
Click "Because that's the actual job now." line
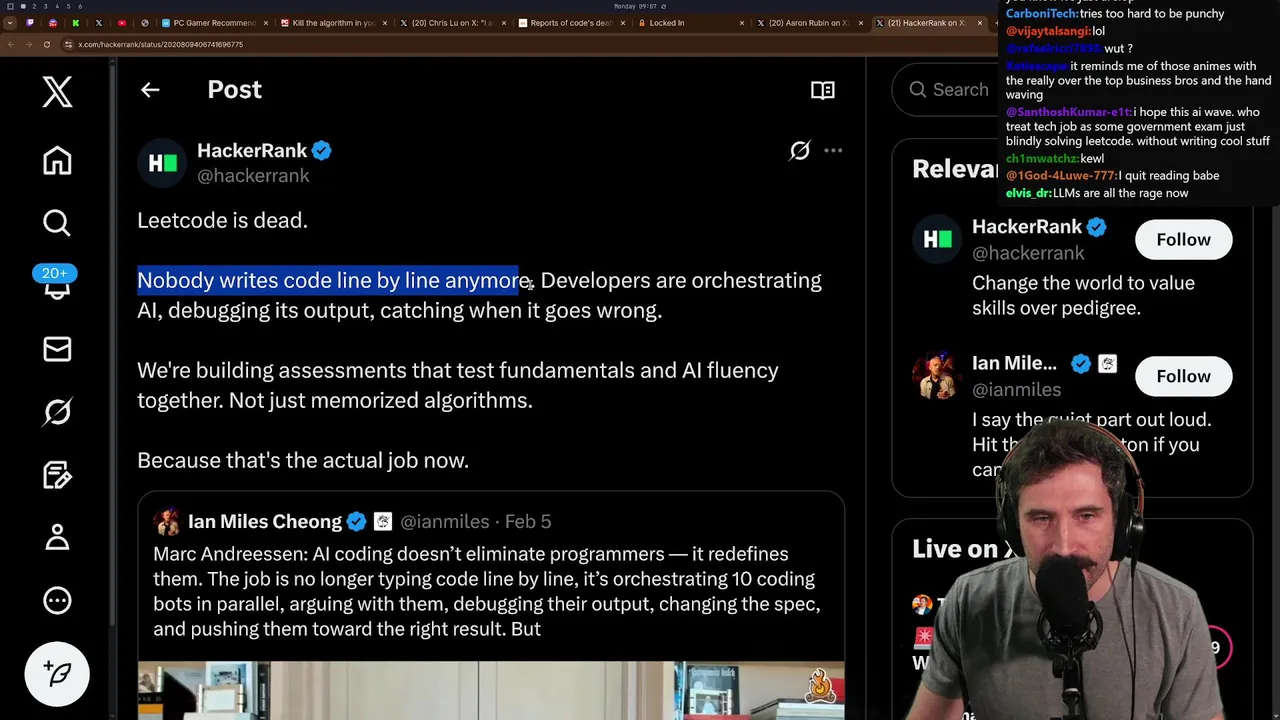click(303, 460)
